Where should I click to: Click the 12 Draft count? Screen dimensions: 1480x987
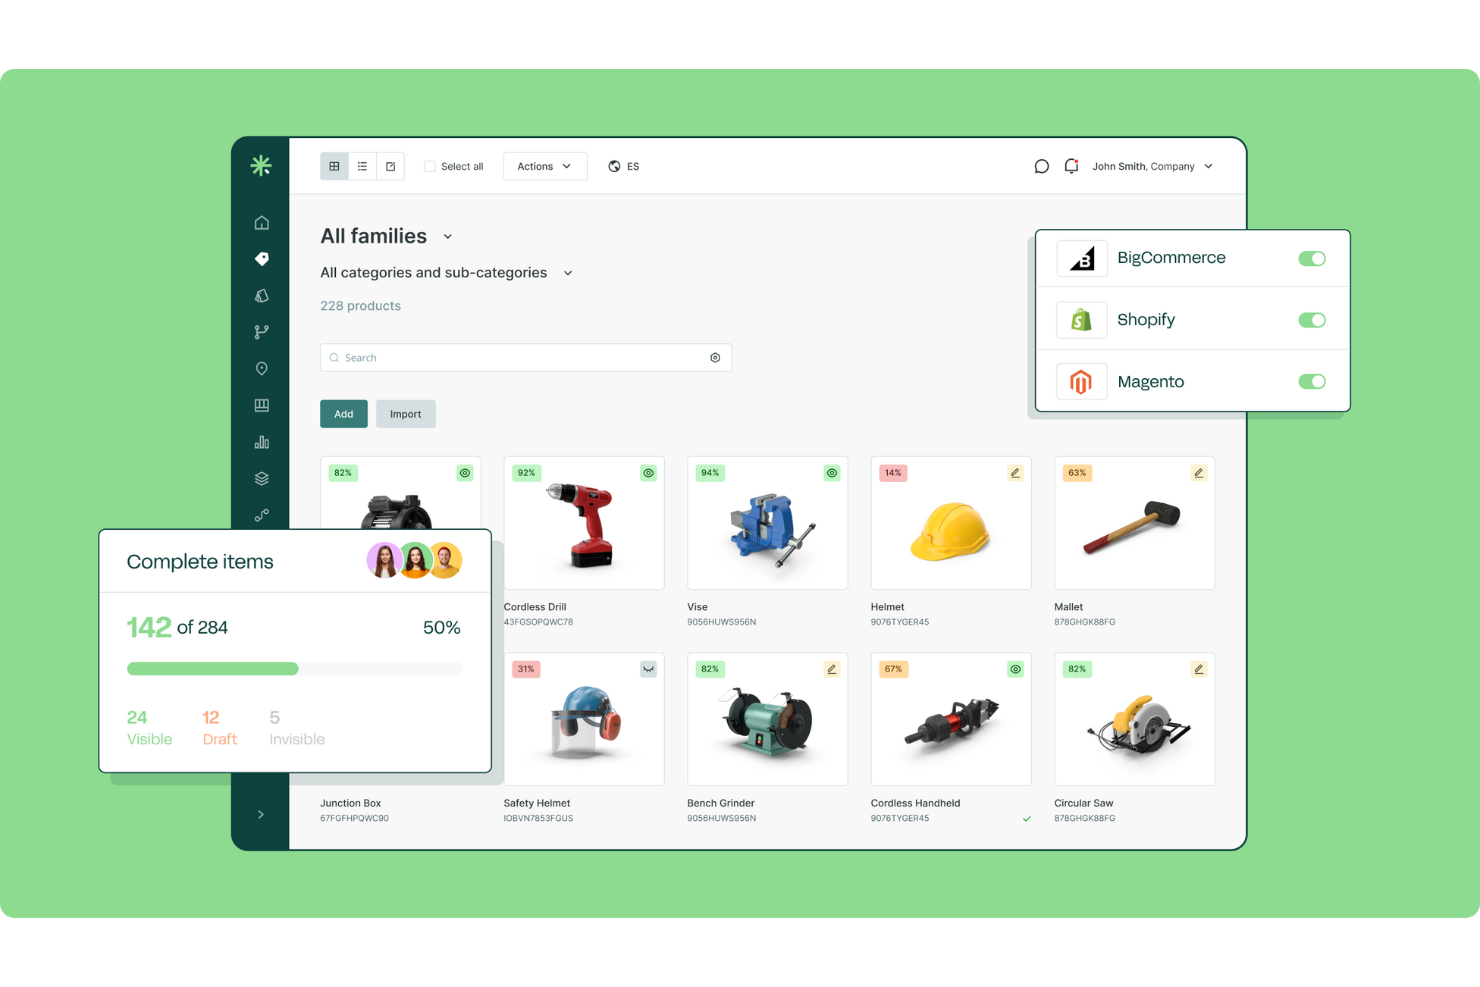[220, 728]
